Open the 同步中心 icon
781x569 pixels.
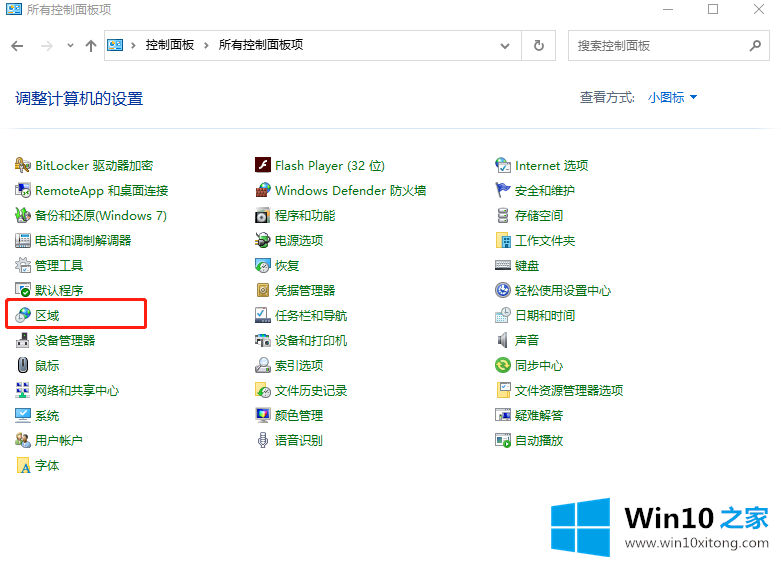[x=503, y=366]
